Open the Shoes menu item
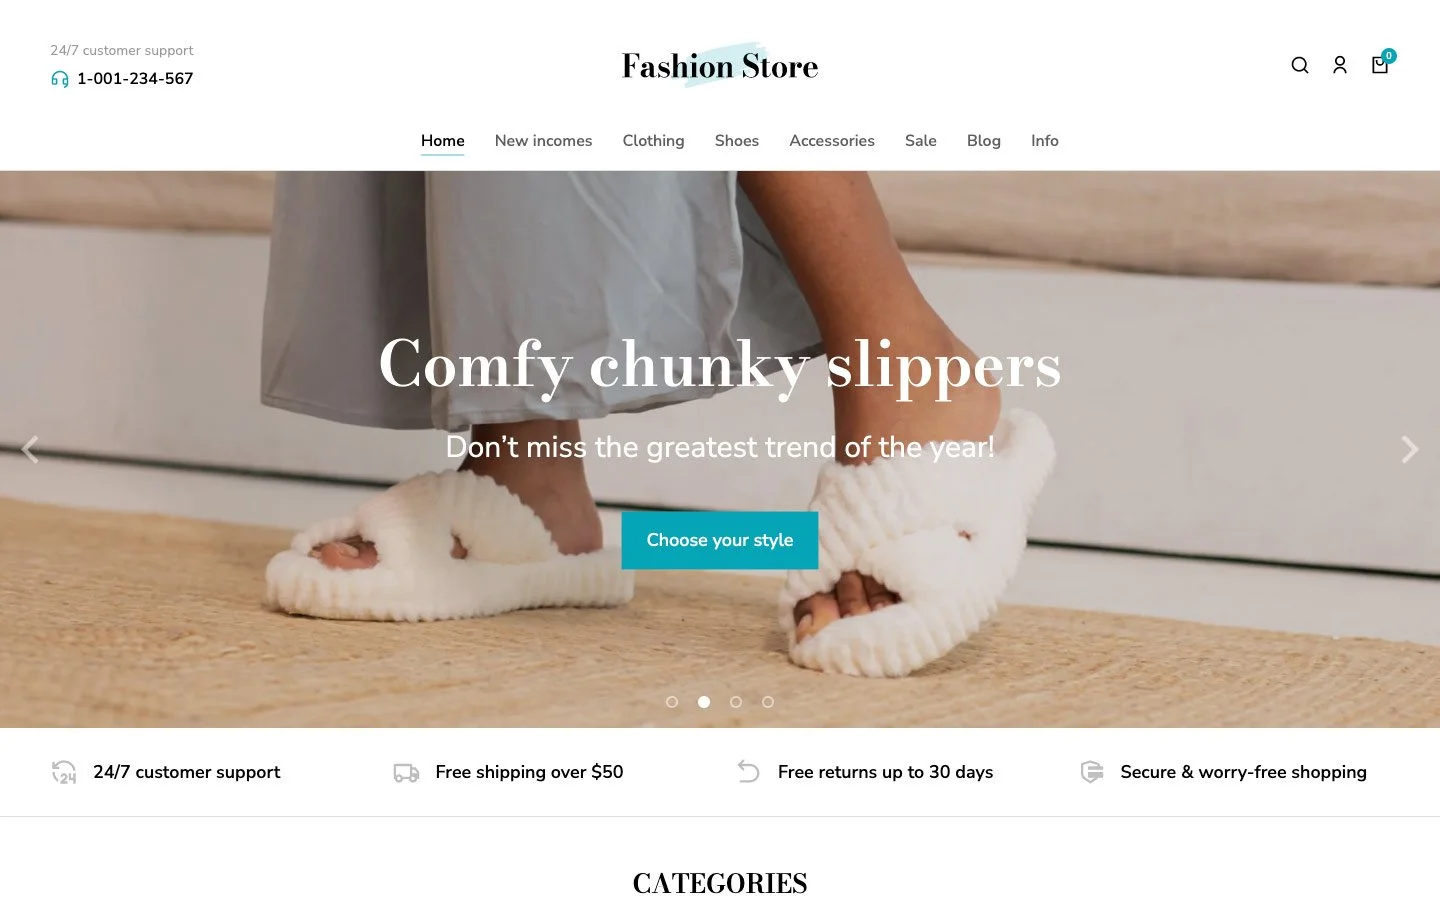The width and height of the screenshot is (1440, 900). point(737,141)
